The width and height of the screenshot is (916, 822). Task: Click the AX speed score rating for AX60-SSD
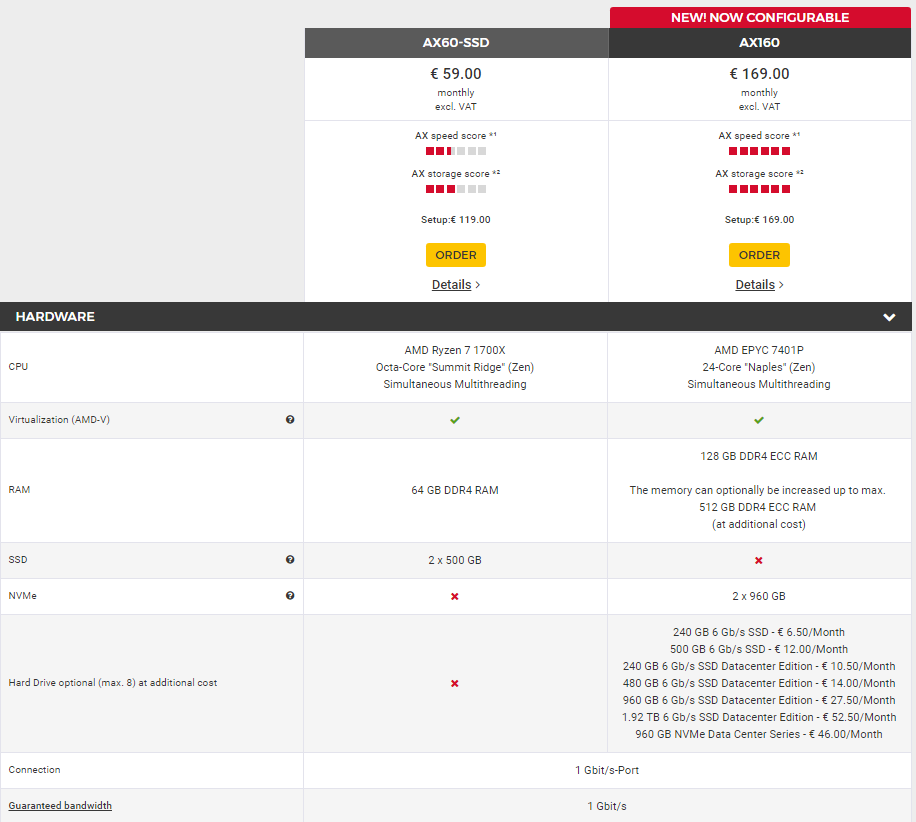pyautogui.click(x=456, y=151)
